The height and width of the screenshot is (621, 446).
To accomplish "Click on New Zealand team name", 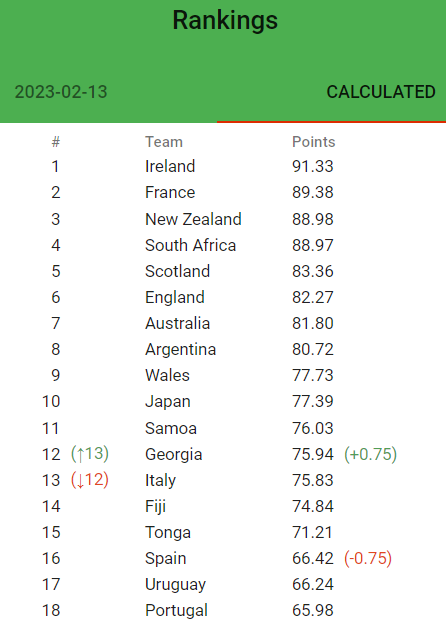I will [x=193, y=219].
